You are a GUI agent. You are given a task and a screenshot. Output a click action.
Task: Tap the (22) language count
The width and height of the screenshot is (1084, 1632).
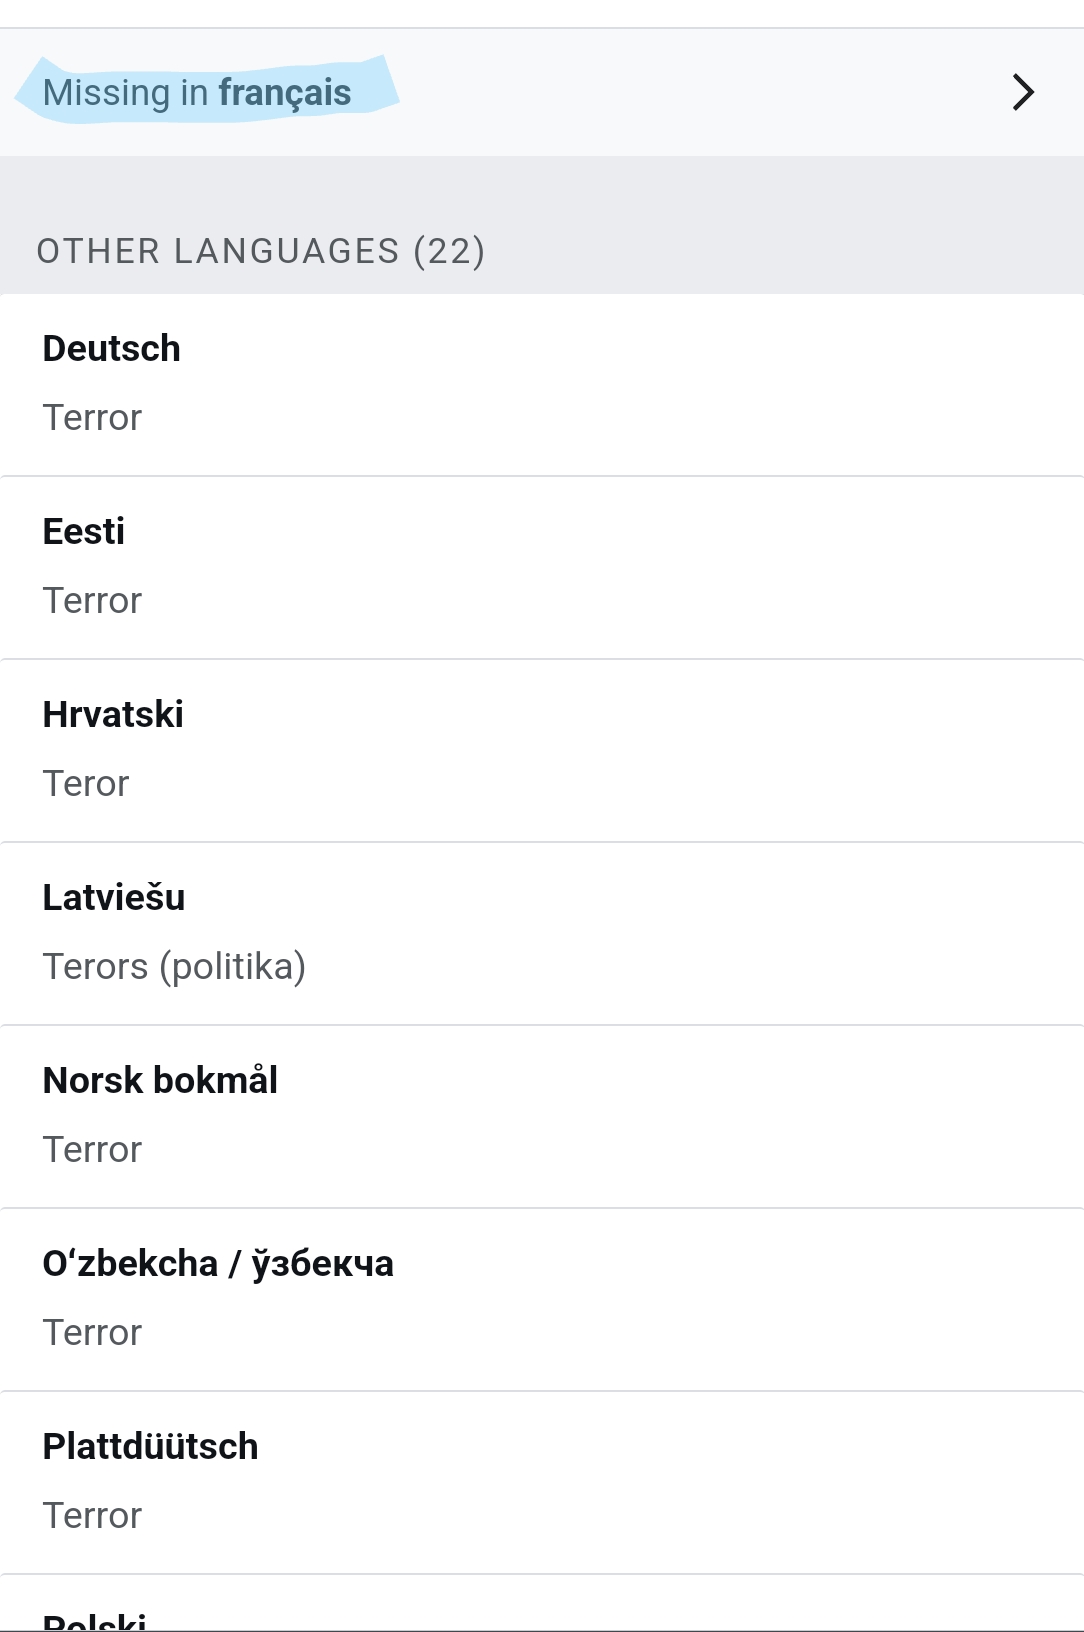(x=449, y=251)
